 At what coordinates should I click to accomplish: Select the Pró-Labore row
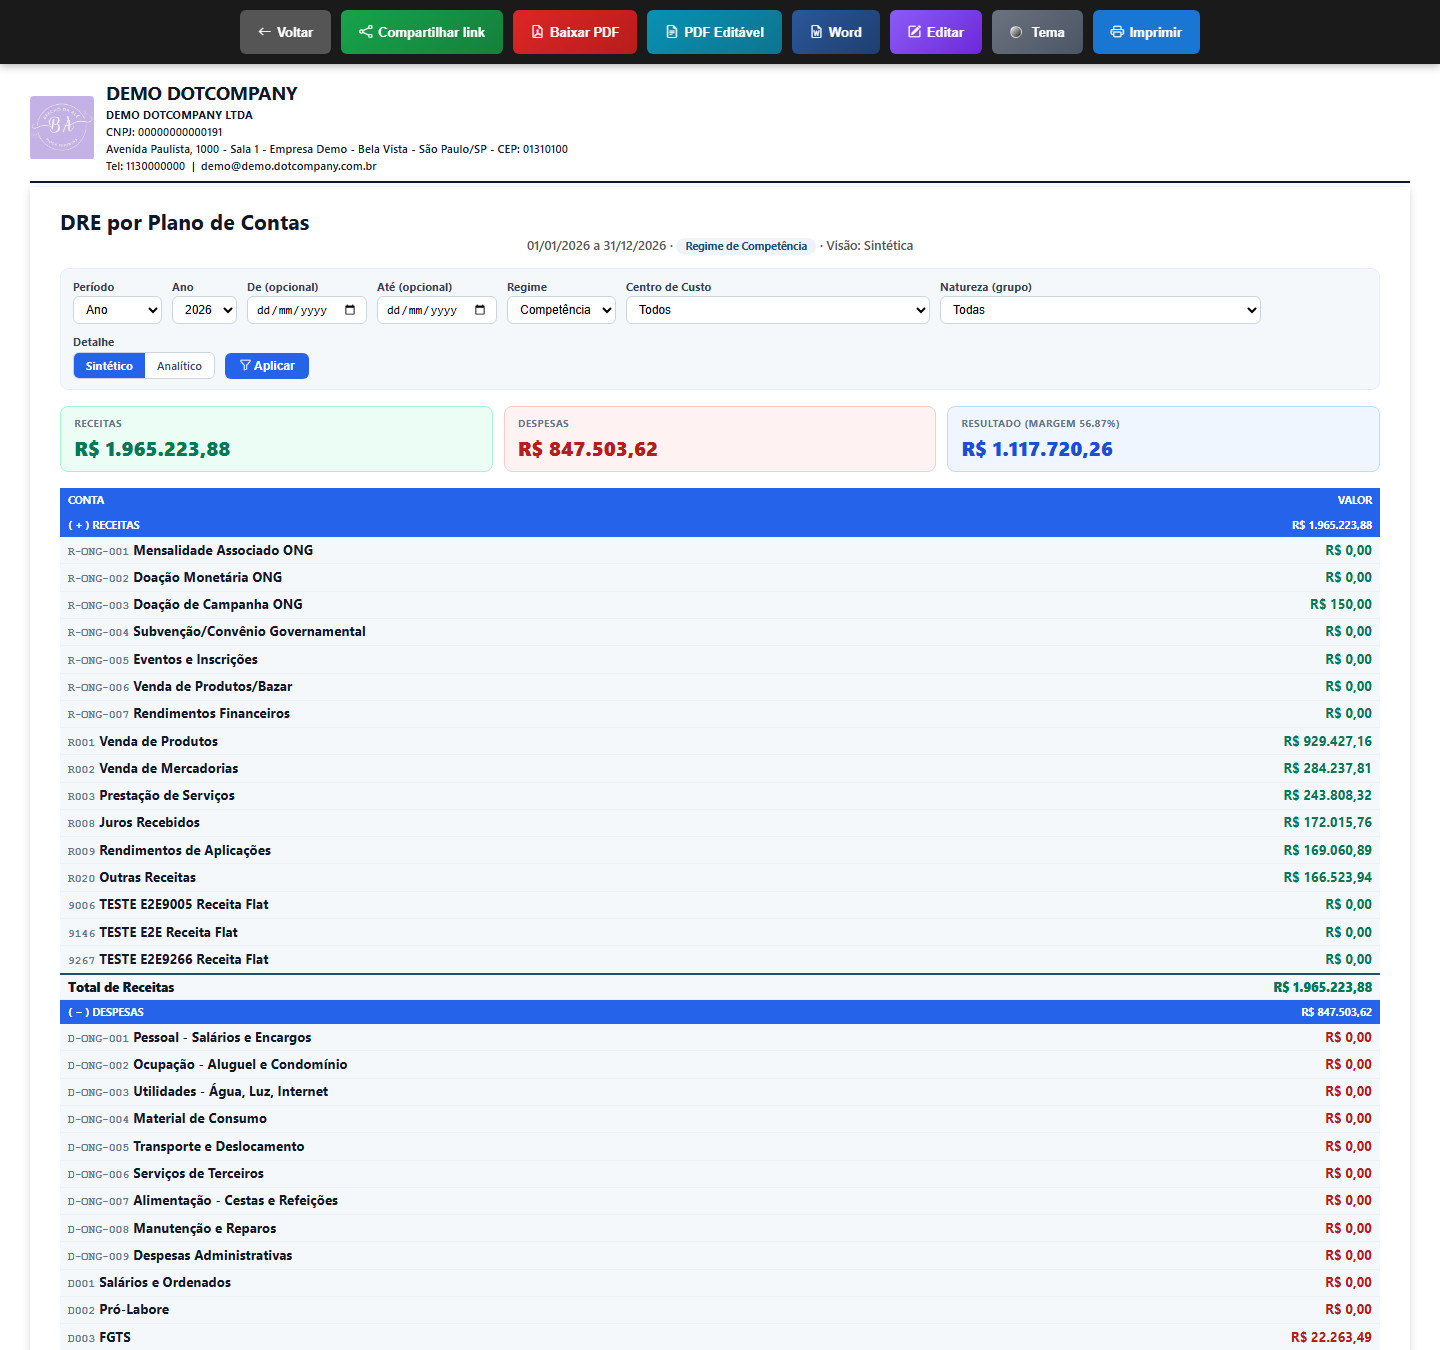tap(720, 1310)
